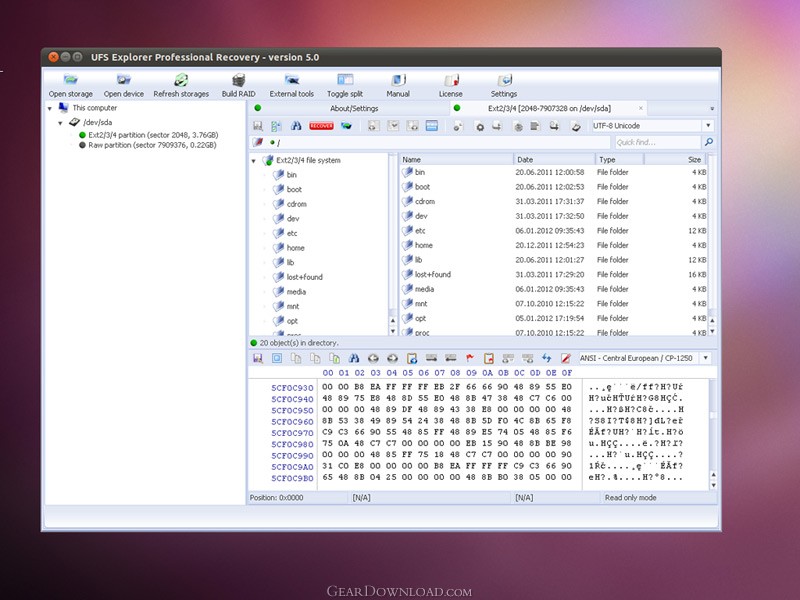Select the Ext2/3/4 [2048-7907328 on /dev/sda] tab
This screenshot has height=600, width=800.
pos(549,108)
